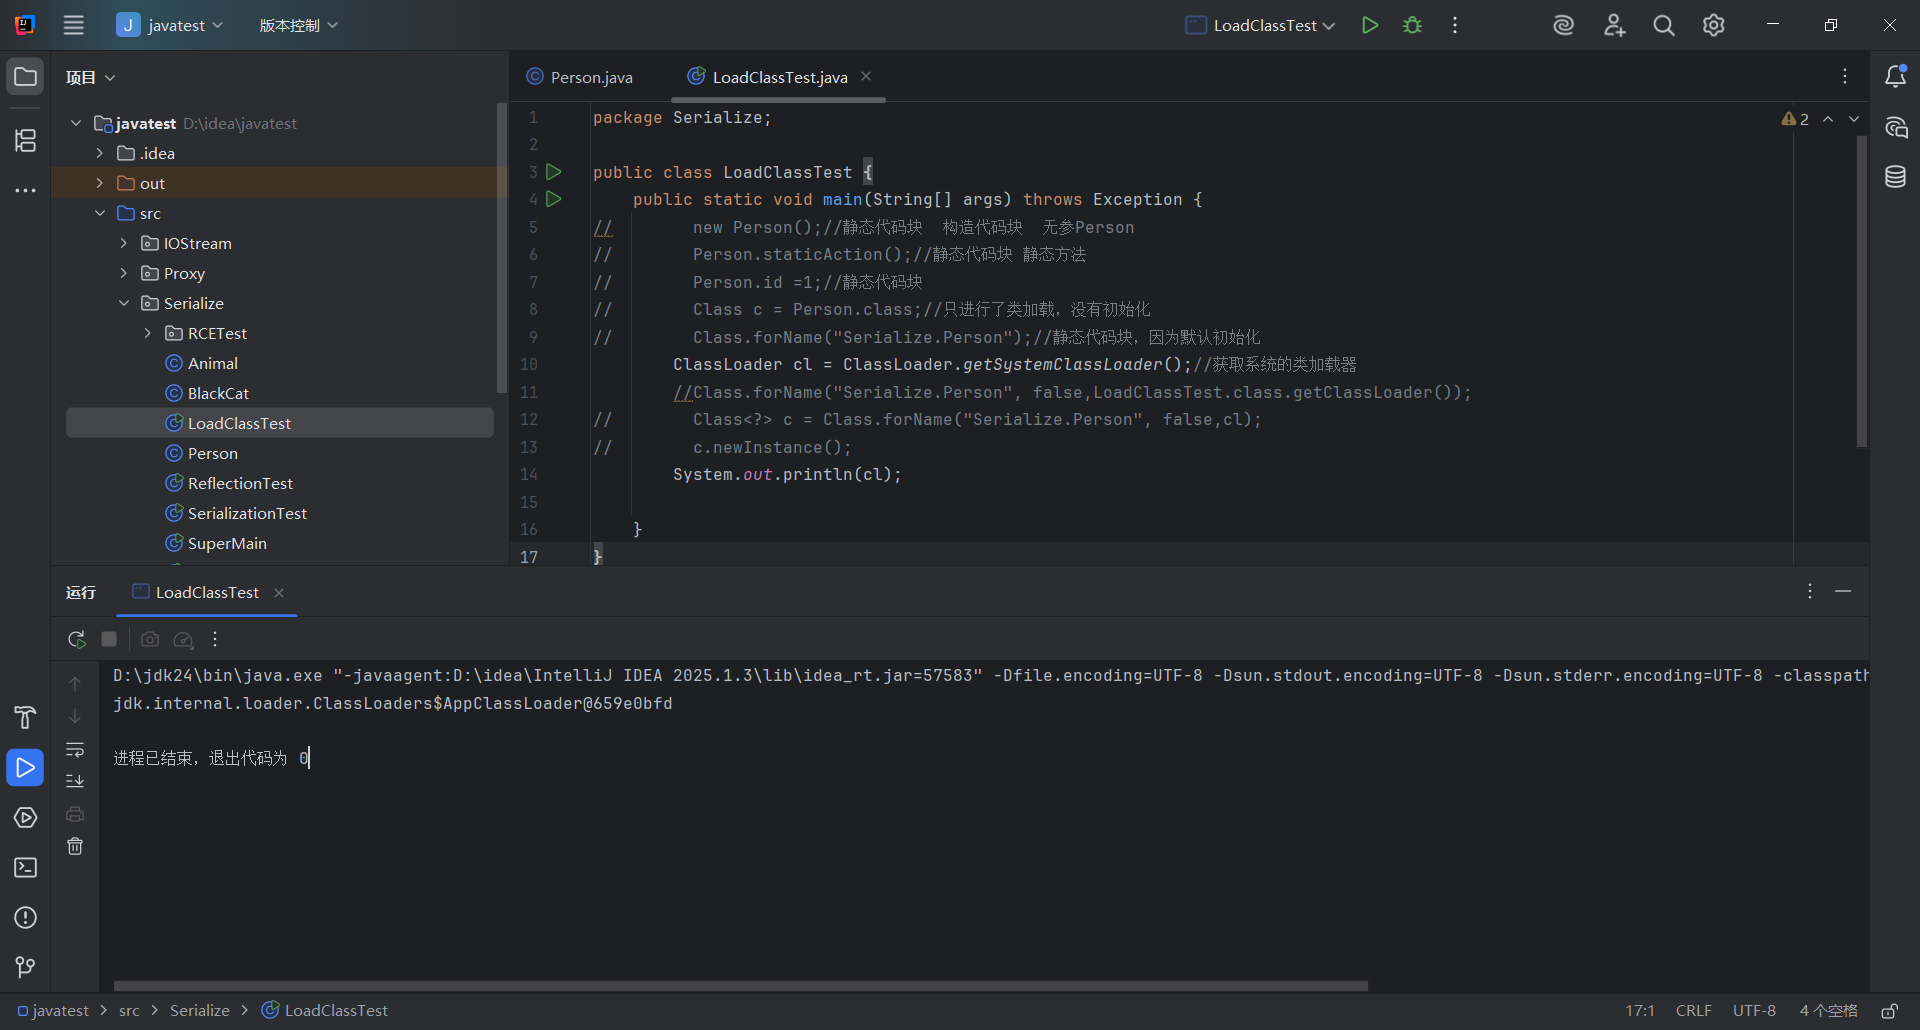The image size is (1920, 1030).
Task: Open the profiler attach icon in run toolbar
Action: [183, 639]
